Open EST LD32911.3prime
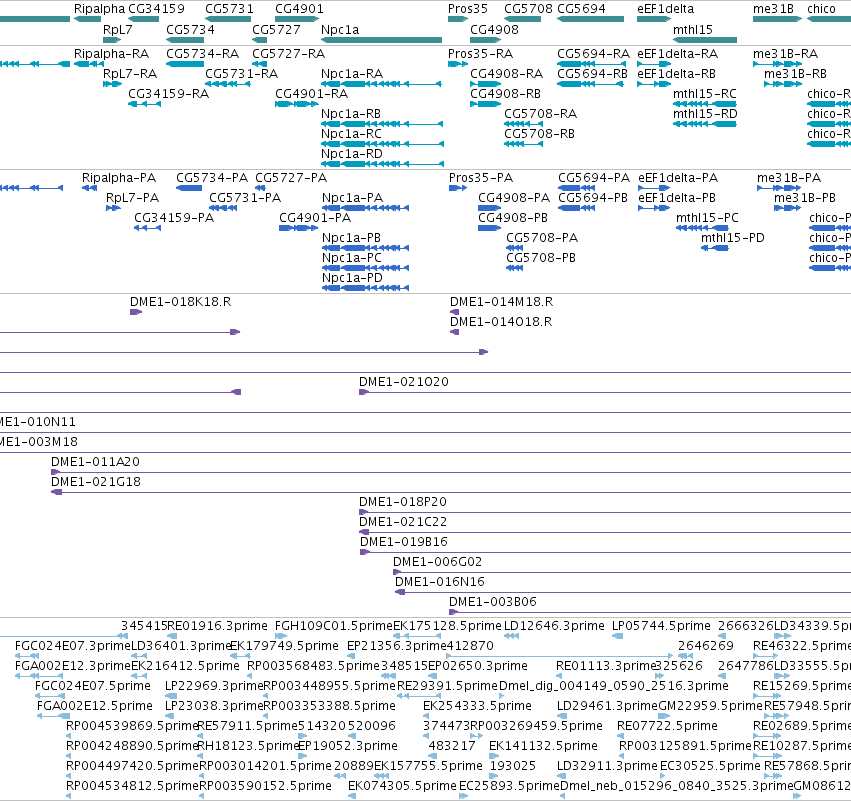This screenshot has width=851, height=801. [x=607, y=766]
